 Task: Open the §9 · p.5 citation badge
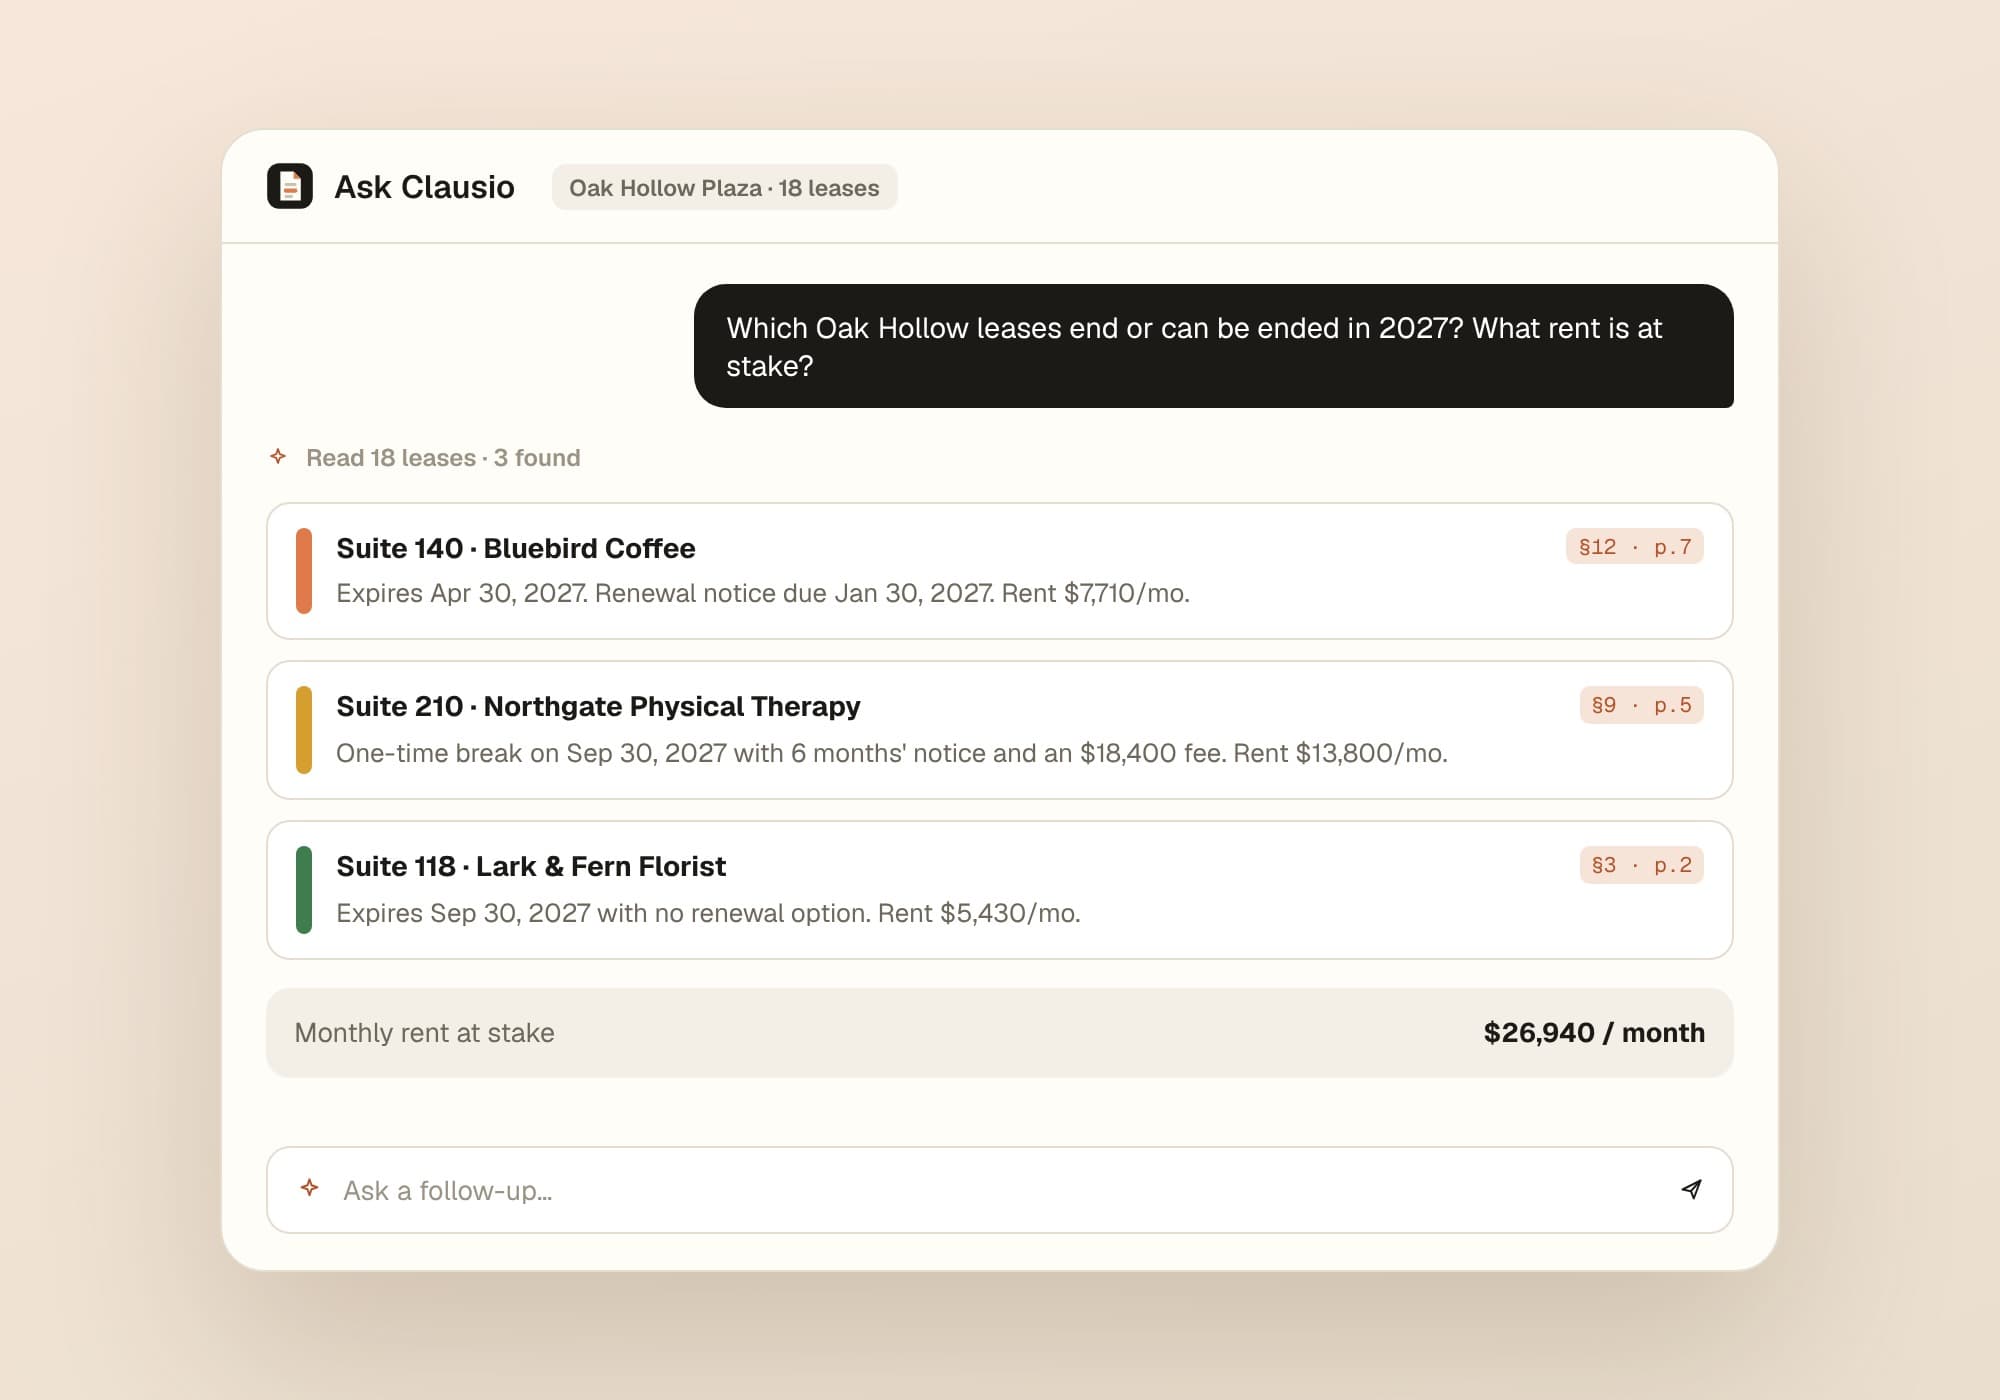(1641, 705)
